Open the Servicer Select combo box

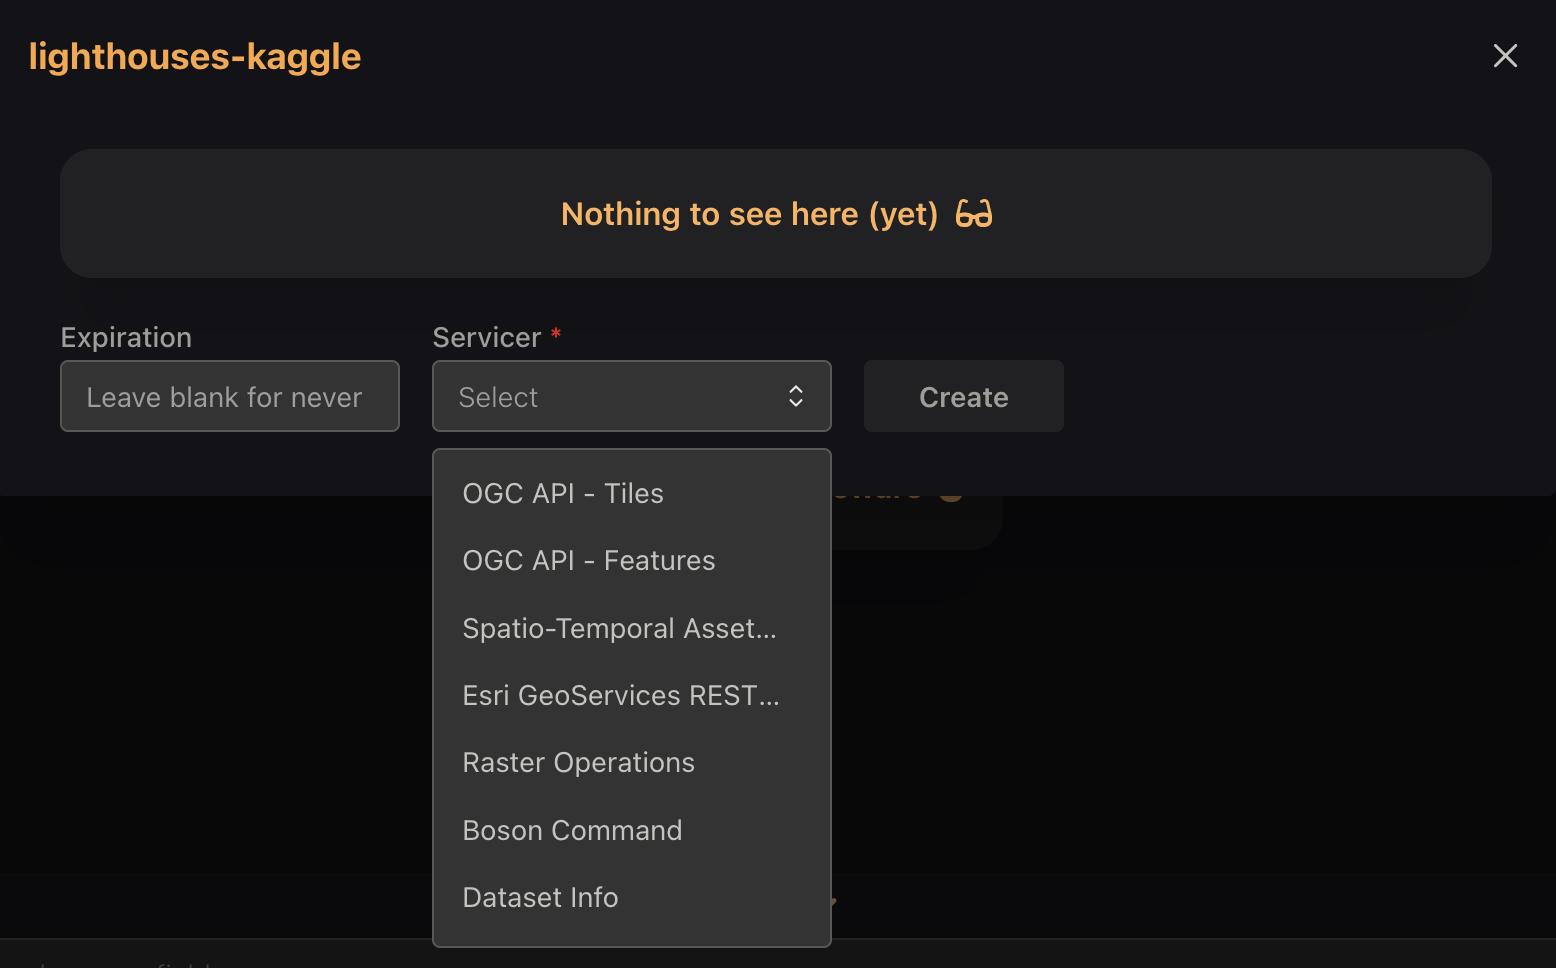pyautogui.click(x=632, y=396)
